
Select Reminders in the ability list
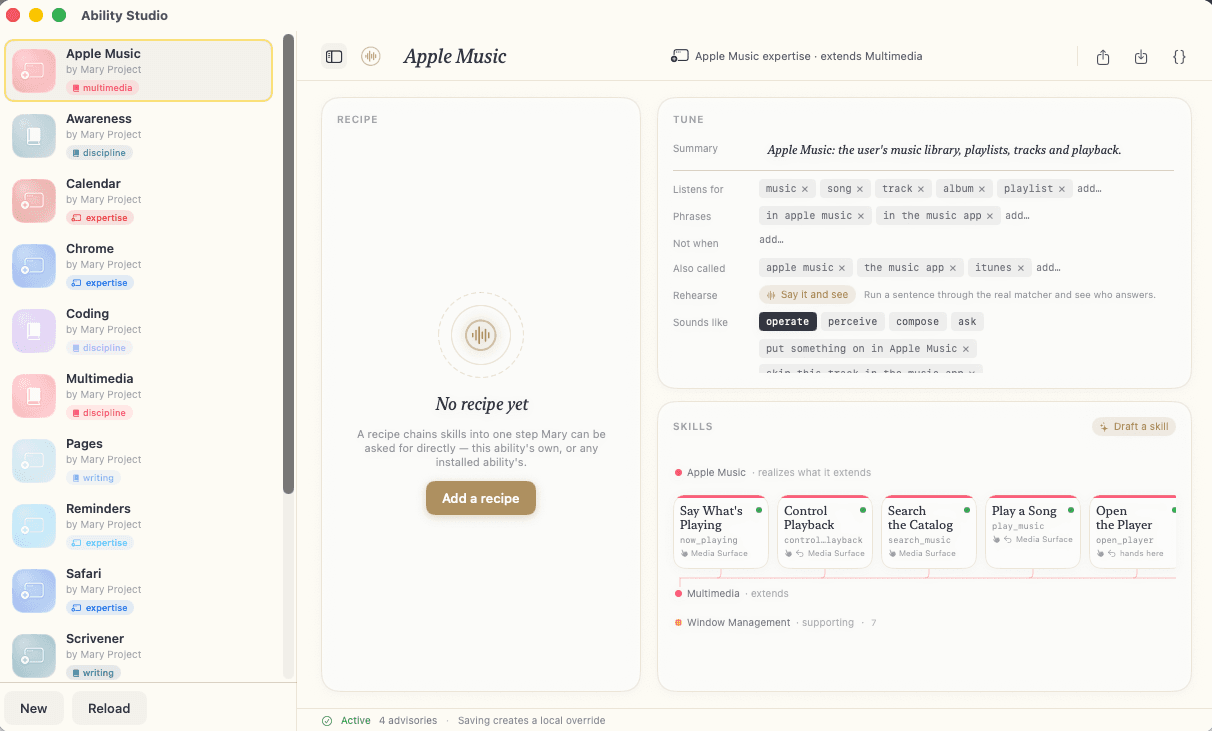coord(139,526)
